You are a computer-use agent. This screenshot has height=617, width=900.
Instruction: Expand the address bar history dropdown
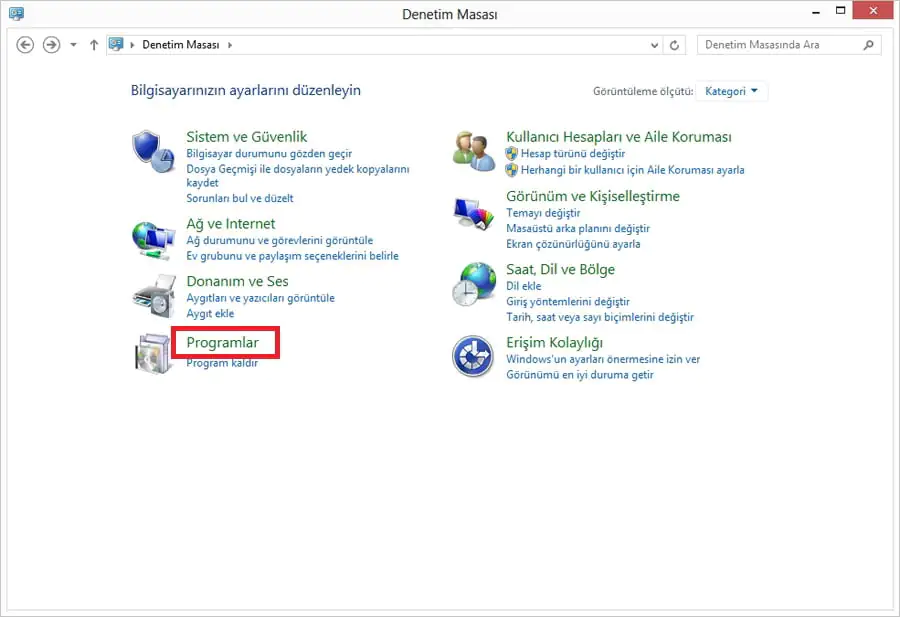point(654,44)
